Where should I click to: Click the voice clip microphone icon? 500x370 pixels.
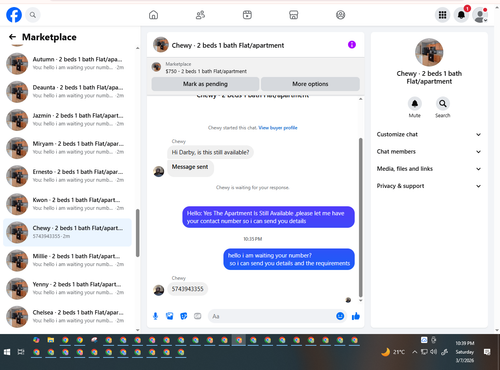[155, 316]
